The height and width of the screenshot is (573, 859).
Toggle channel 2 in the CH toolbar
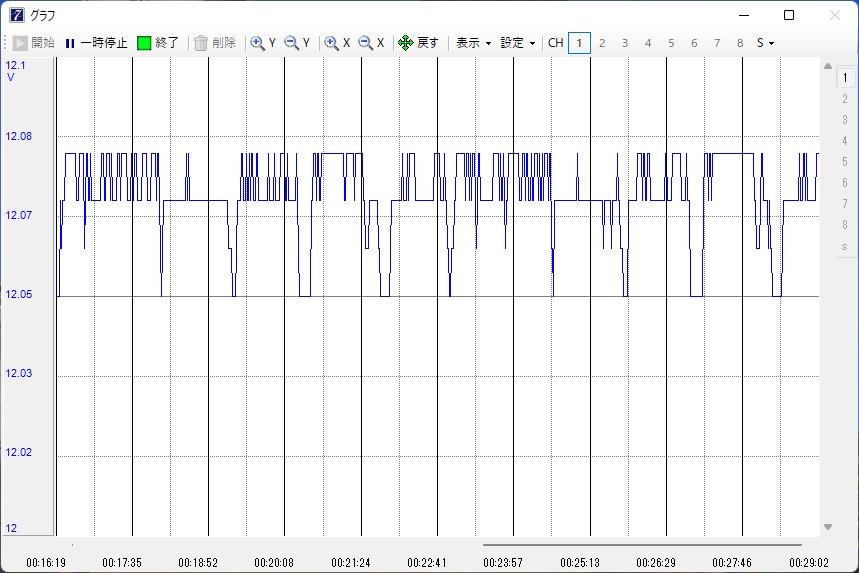coord(602,43)
